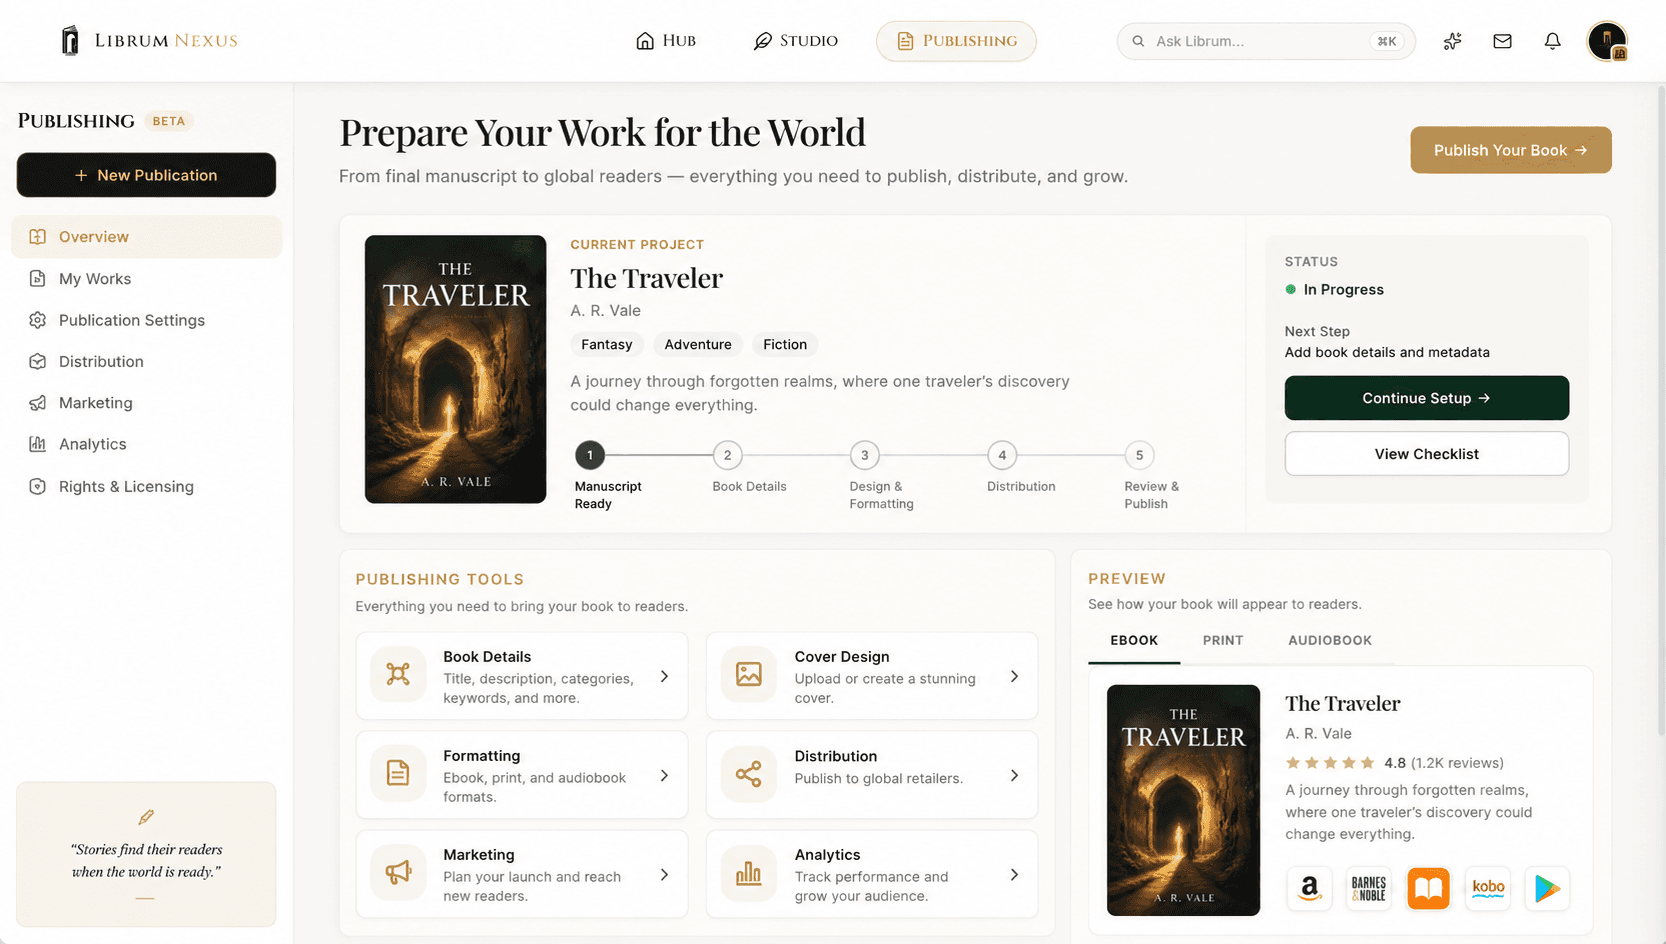Click the Adventure genre tag

pyautogui.click(x=698, y=344)
